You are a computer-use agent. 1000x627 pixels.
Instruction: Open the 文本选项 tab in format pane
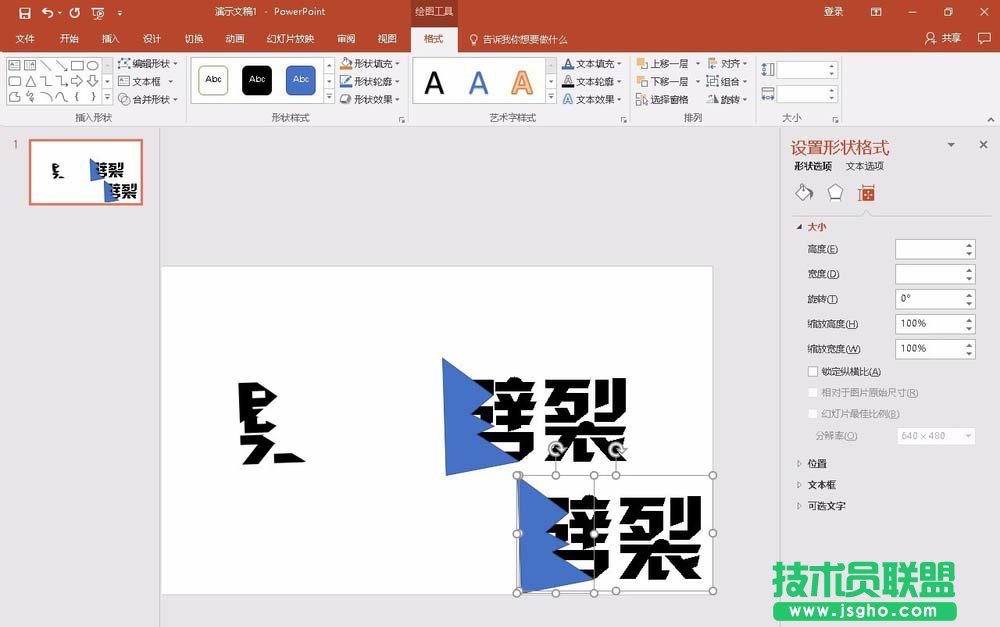[864, 166]
